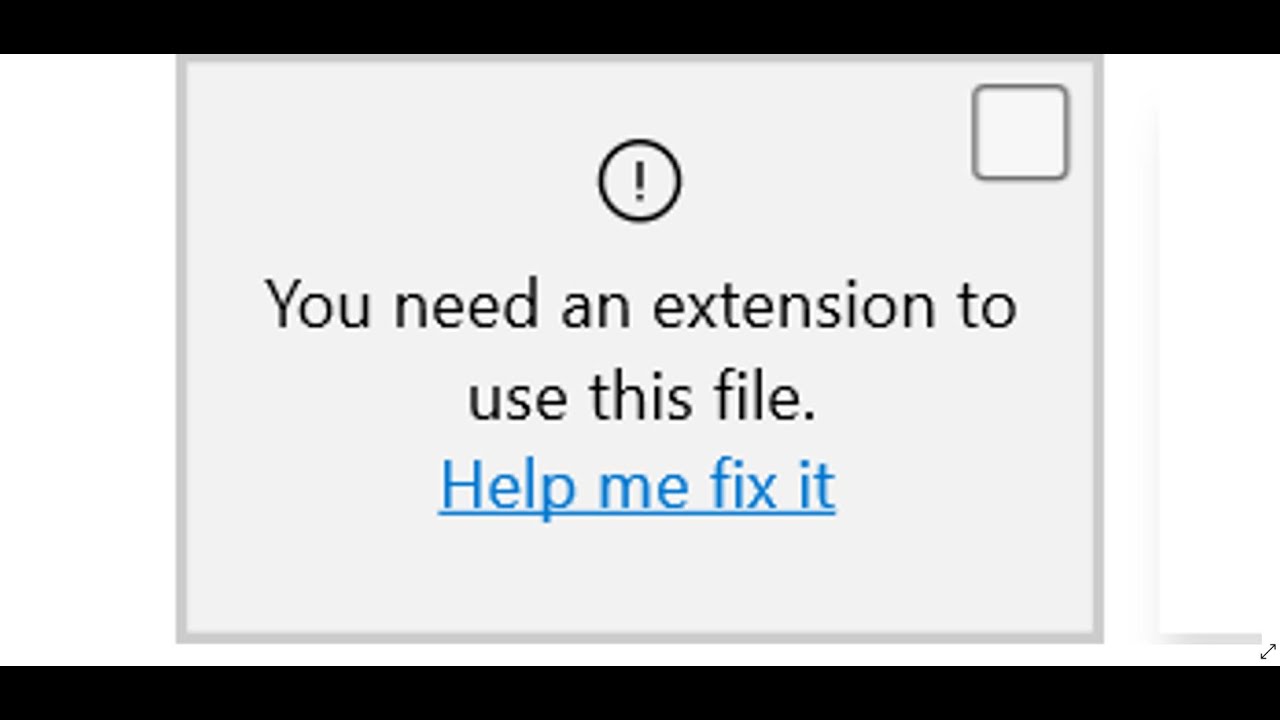Select the circled alert symbol above the message
The image size is (1280, 720).
[x=639, y=179]
